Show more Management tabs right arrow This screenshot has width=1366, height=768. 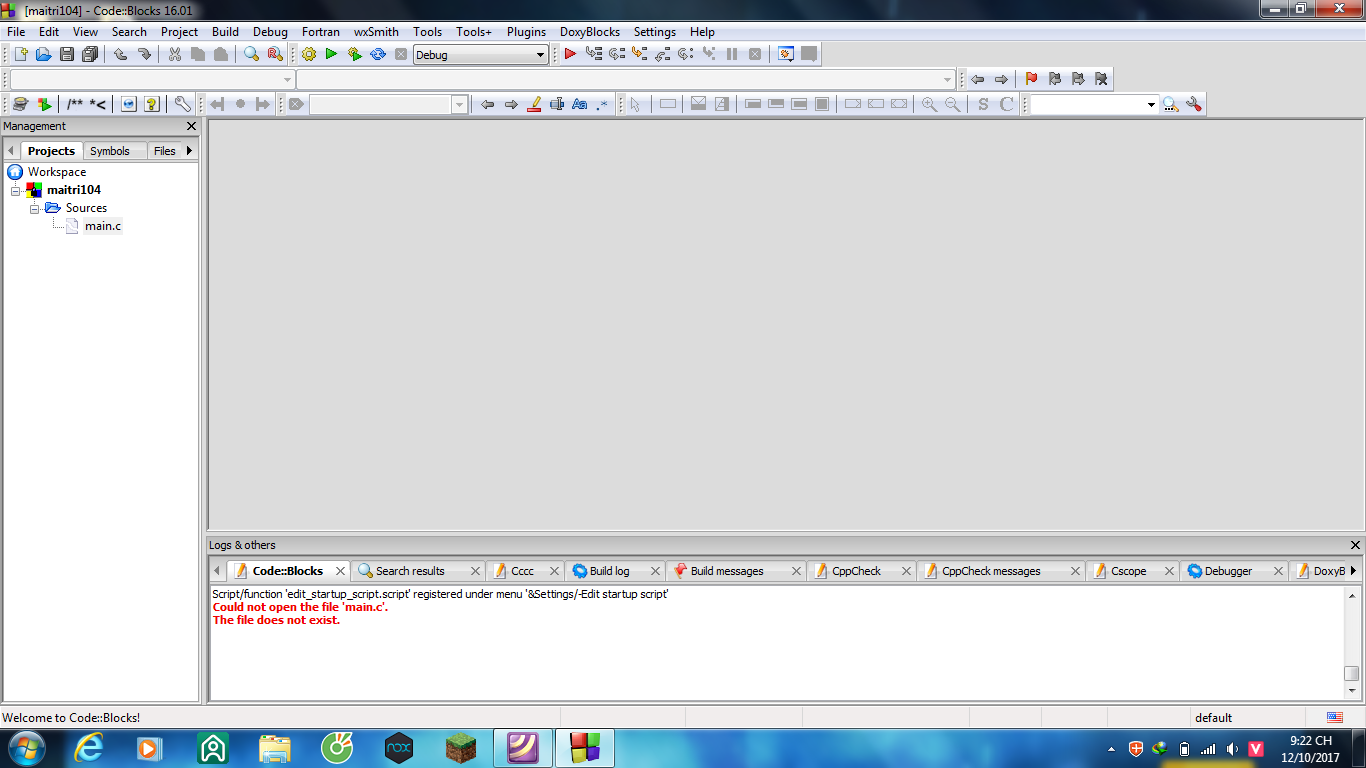pos(189,151)
